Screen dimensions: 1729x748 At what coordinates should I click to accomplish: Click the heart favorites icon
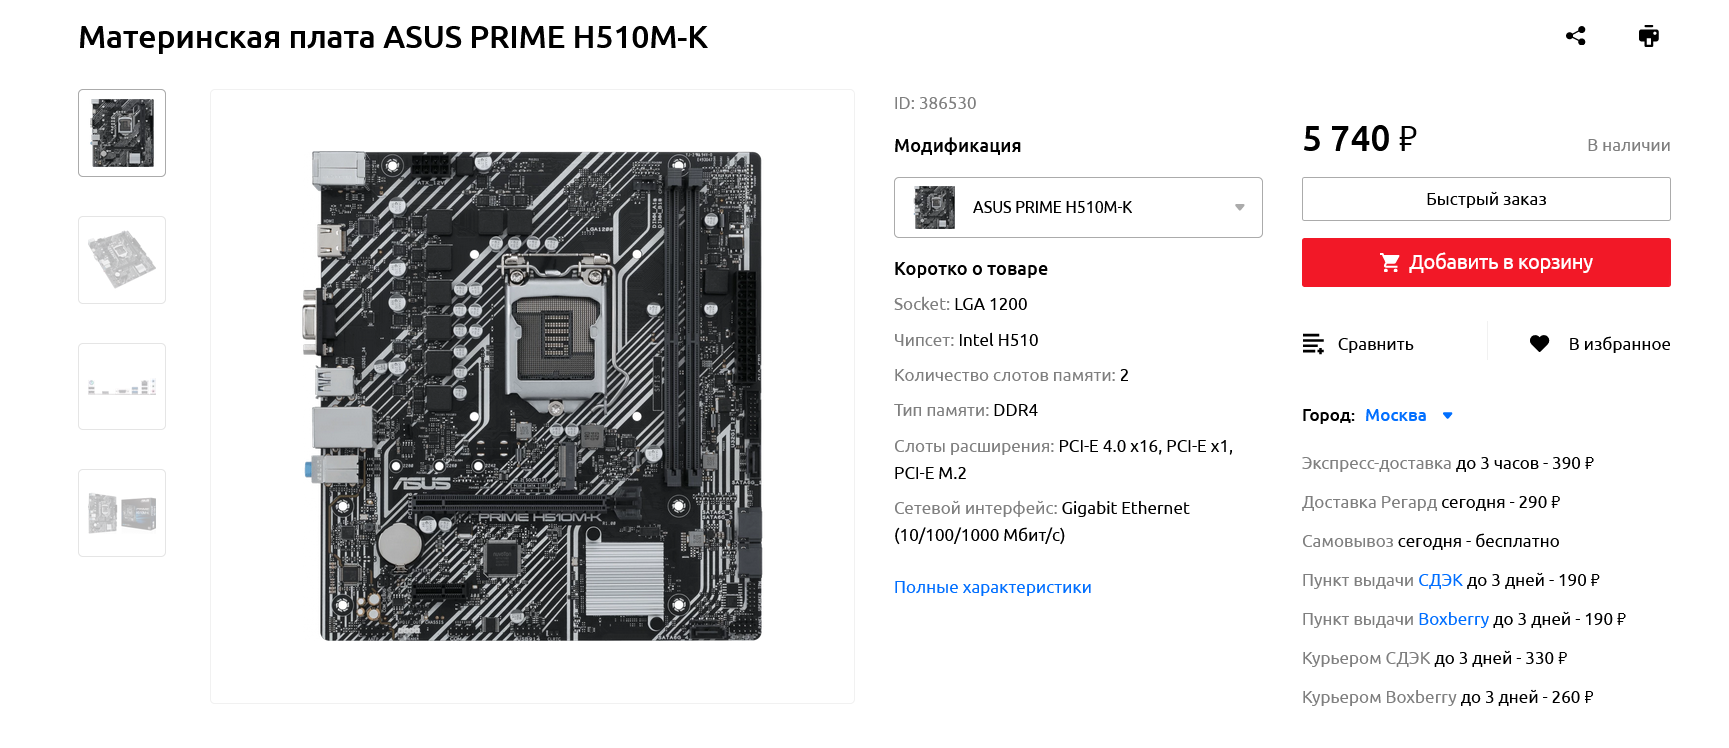coord(1539,344)
